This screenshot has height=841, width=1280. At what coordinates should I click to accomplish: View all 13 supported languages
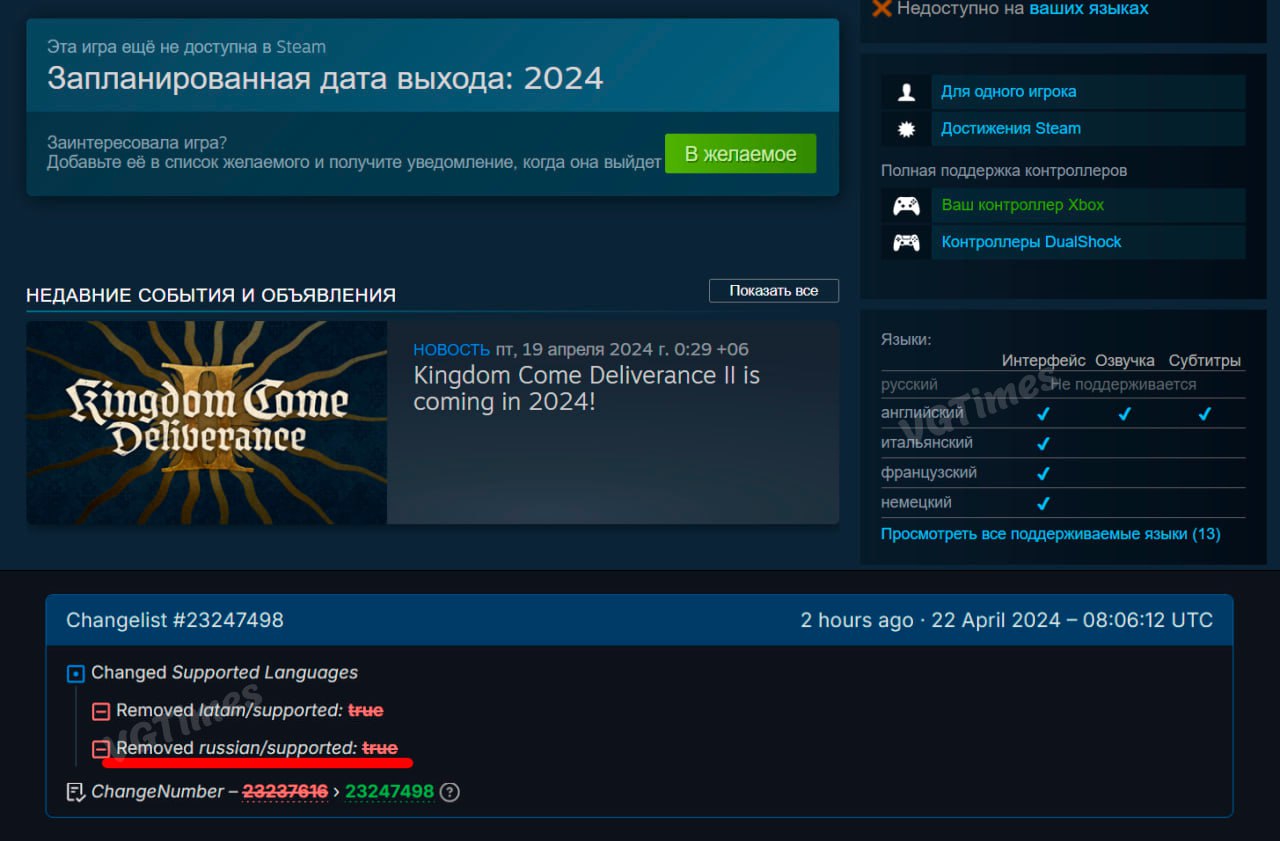pyautogui.click(x=1050, y=534)
